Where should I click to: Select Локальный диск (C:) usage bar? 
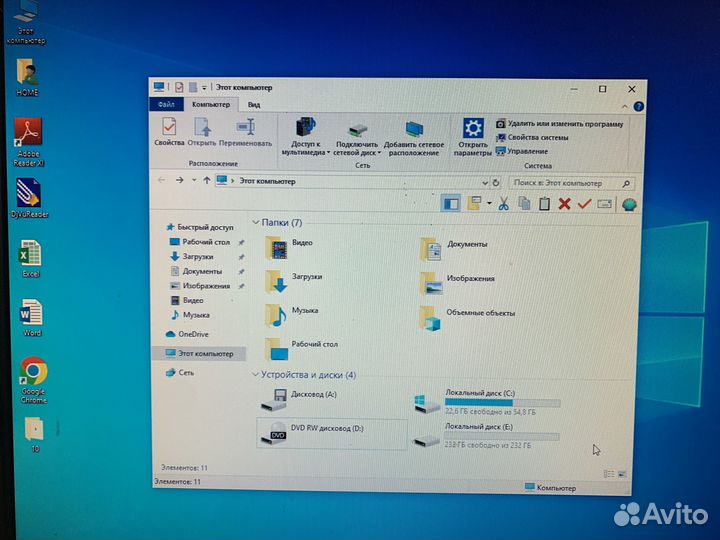[502, 403]
